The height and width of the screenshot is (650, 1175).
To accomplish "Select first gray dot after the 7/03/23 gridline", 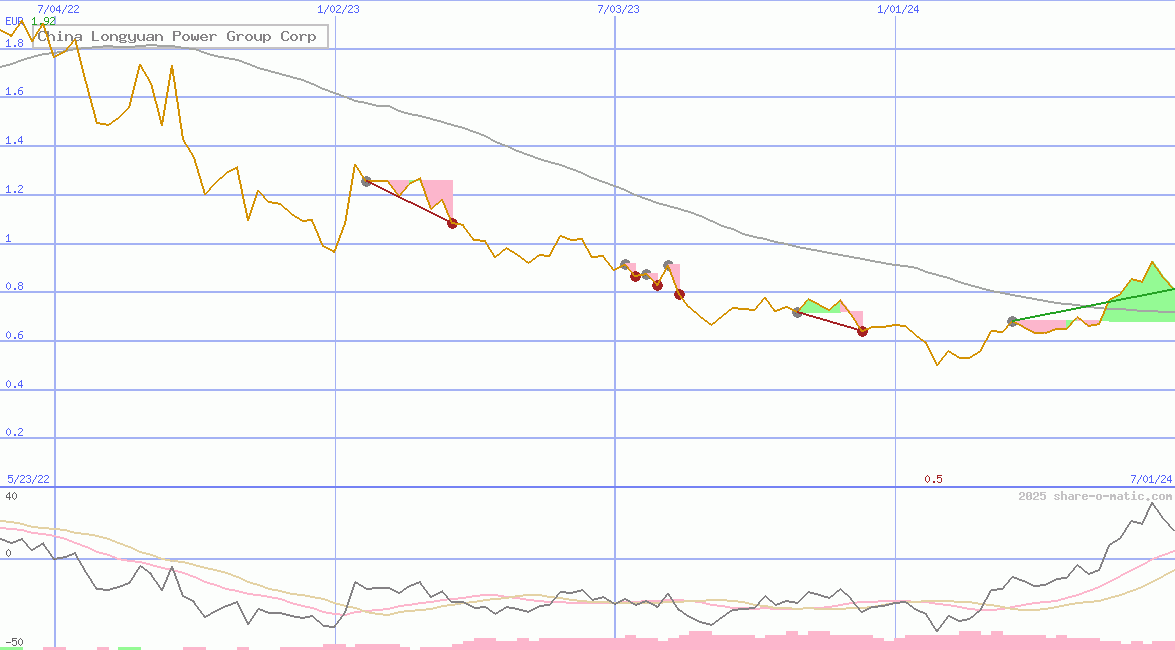I will click(x=625, y=265).
